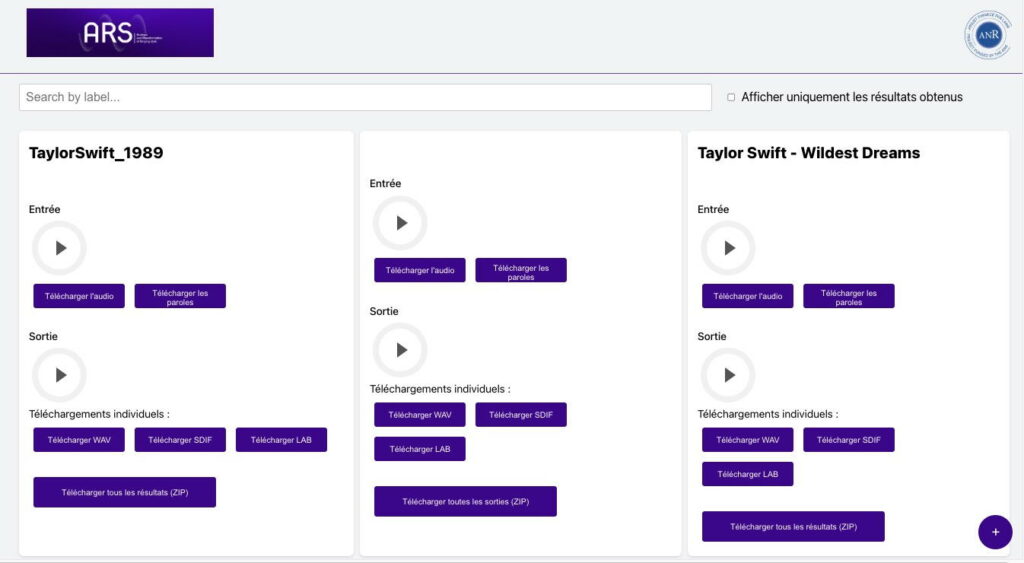Télécharger WAV in TaylorSwift_1989 card
Screen dimensions: 1024x563
click(x=79, y=440)
